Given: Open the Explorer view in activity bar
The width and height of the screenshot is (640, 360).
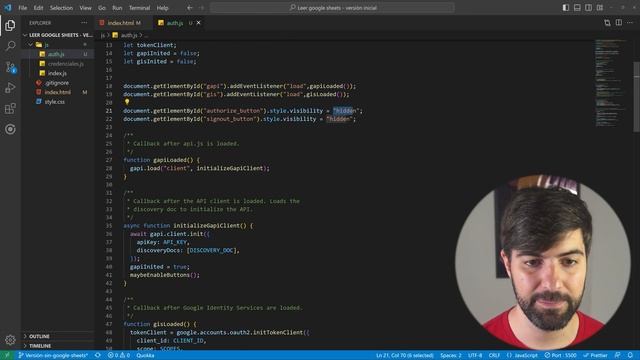Looking at the screenshot, I should 10,26.
